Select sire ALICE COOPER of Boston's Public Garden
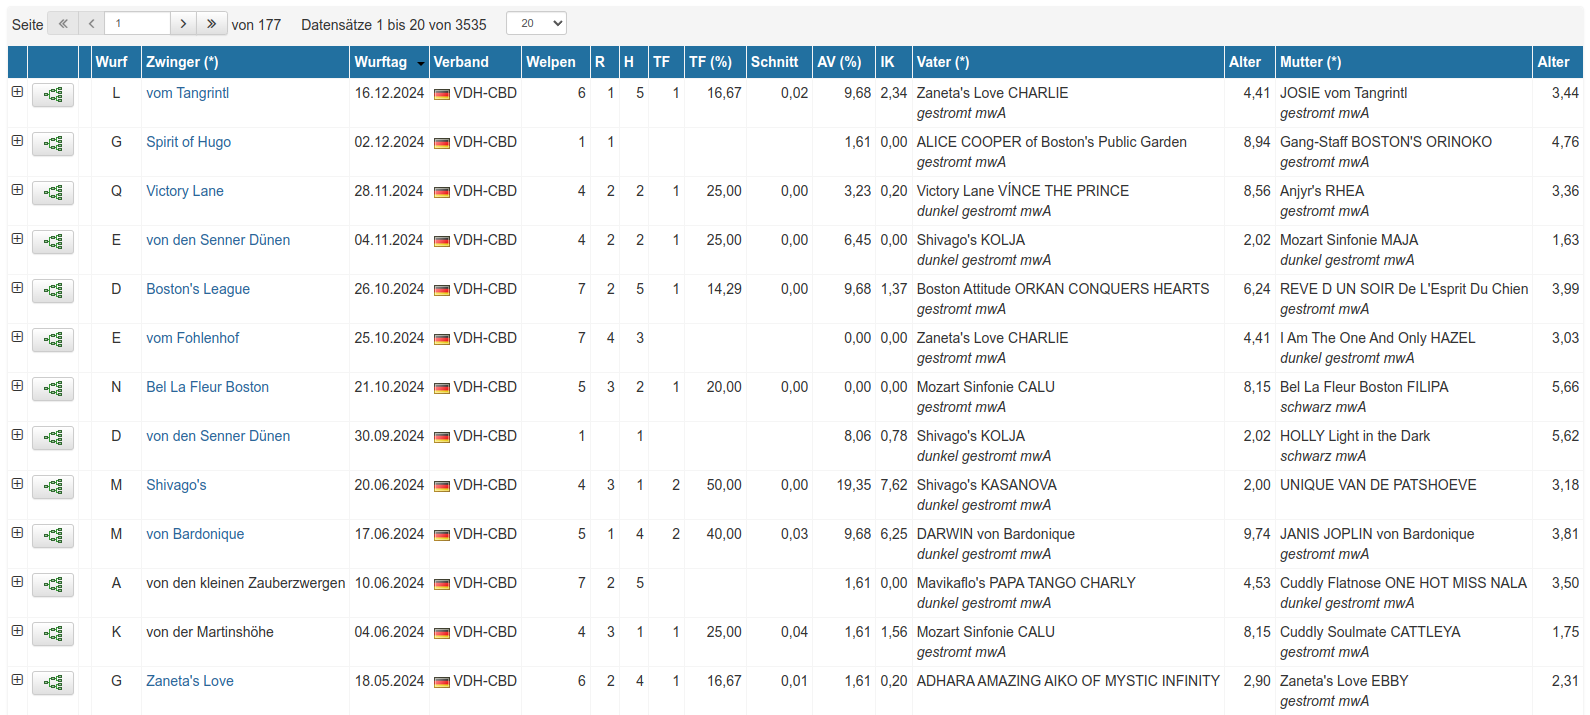The height and width of the screenshot is (715, 1590). [1052, 142]
